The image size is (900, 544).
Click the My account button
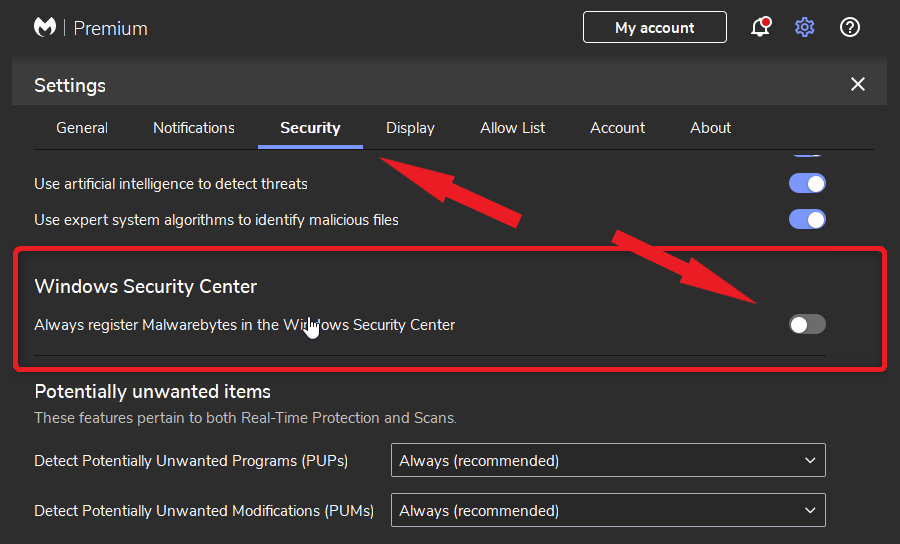655,27
